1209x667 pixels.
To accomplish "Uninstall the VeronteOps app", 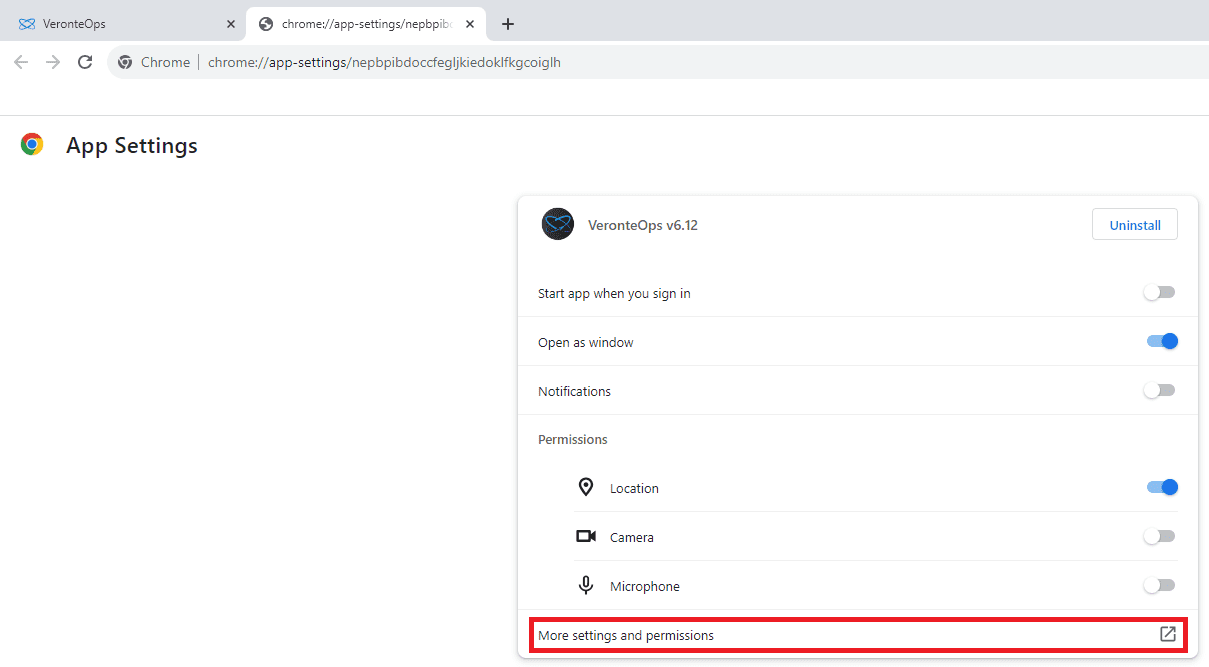I will click(x=1134, y=225).
